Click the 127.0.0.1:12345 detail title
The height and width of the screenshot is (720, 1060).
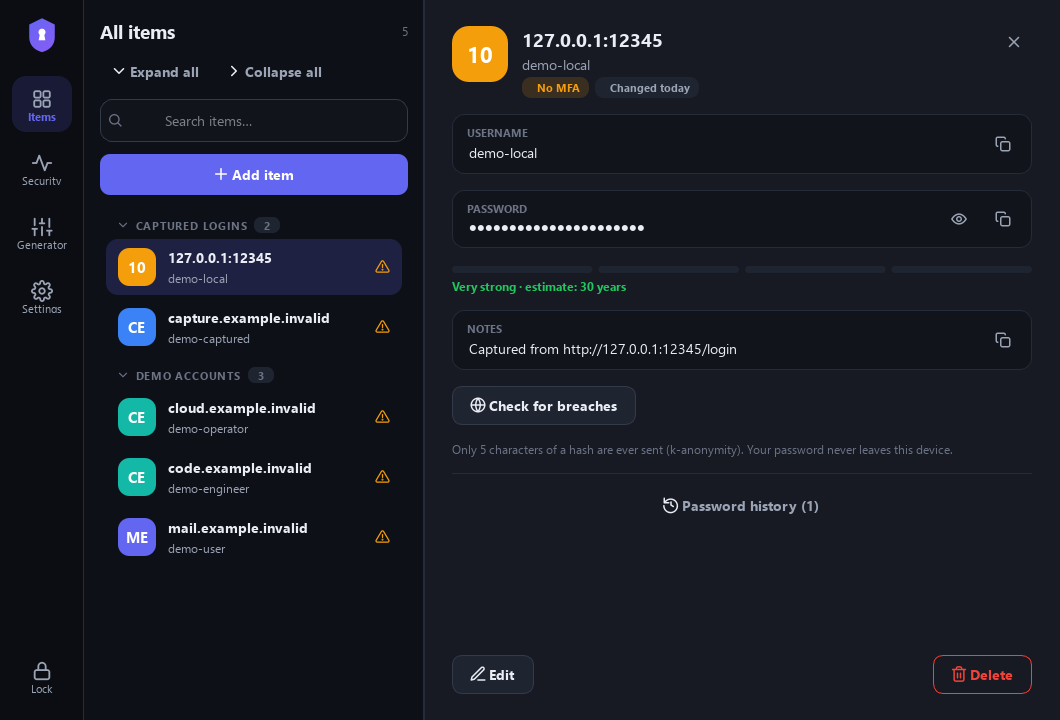[592, 41]
